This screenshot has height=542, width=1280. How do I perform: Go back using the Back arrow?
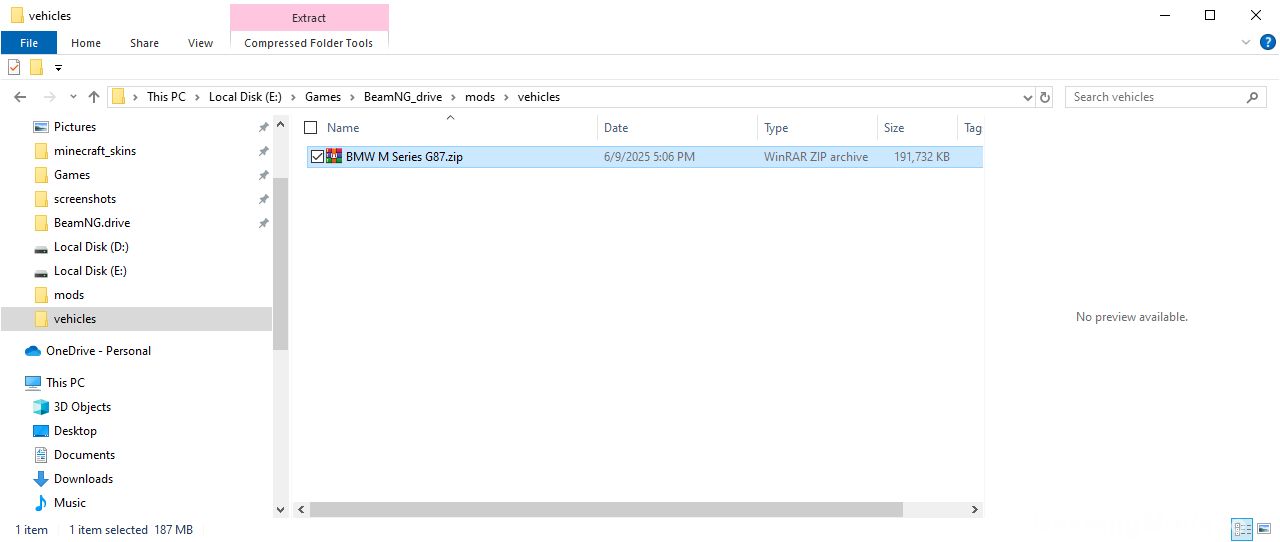[x=20, y=97]
